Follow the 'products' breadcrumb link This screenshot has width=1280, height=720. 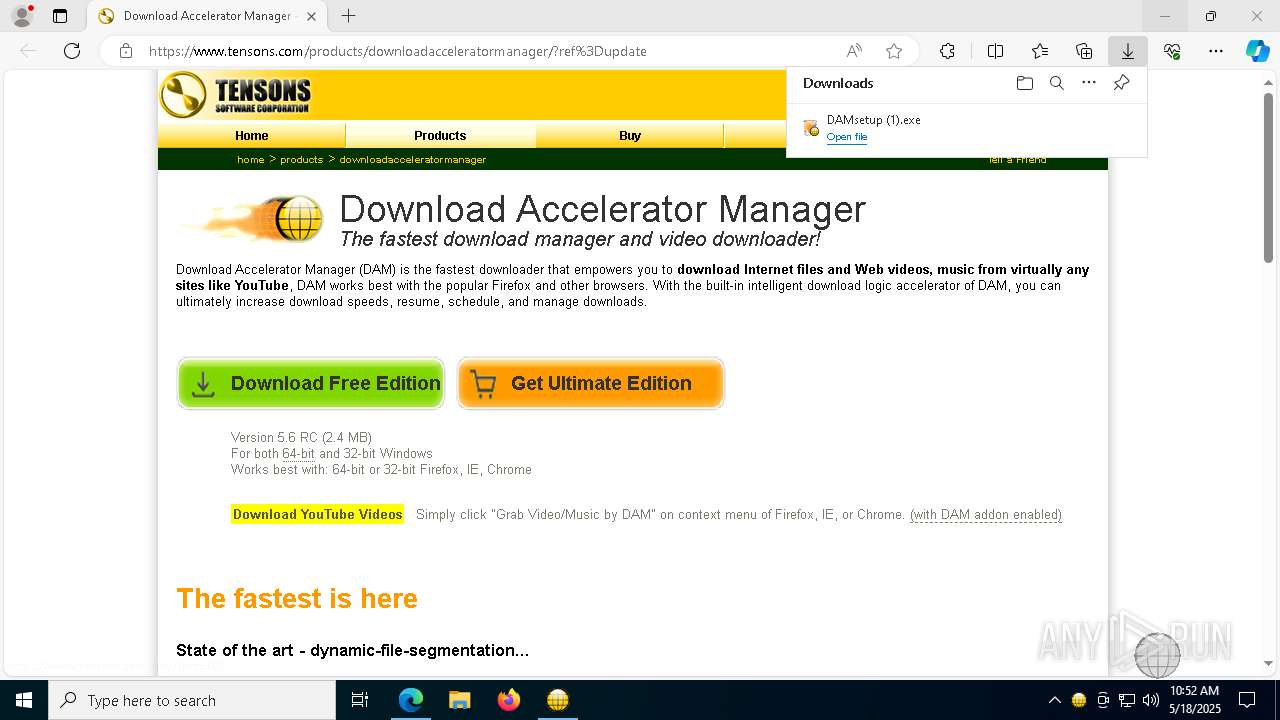[x=301, y=159]
